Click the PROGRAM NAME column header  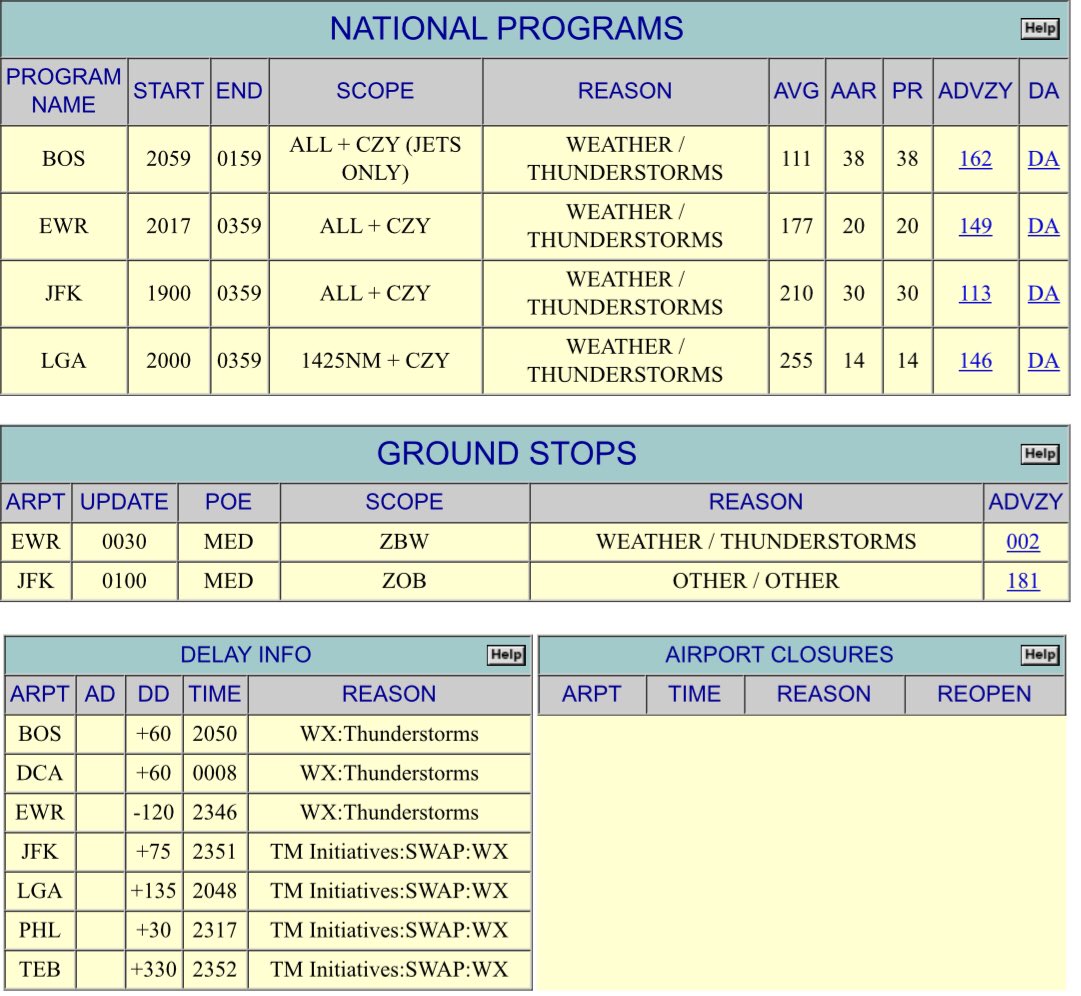64,91
